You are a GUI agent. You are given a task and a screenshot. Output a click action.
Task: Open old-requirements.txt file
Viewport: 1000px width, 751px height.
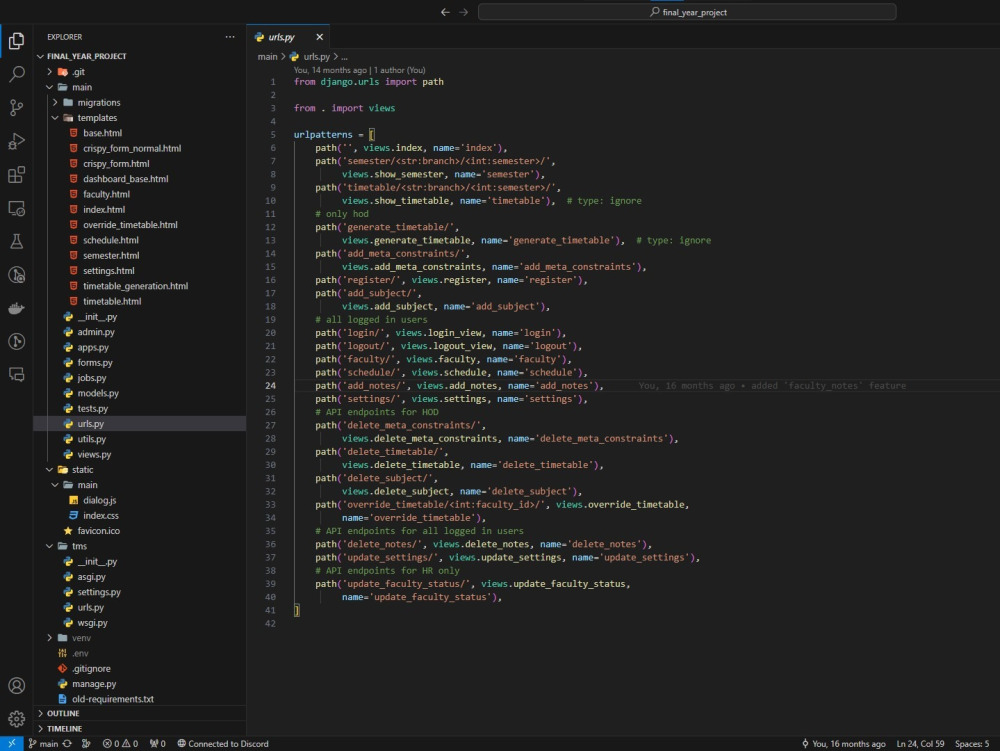tap(140, 699)
